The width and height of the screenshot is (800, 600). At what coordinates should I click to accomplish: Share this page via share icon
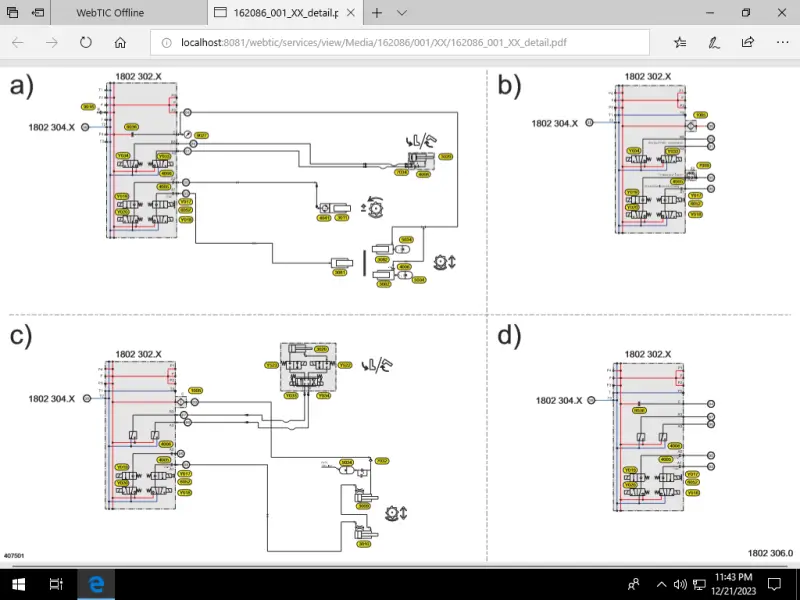[x=747, y=43]
